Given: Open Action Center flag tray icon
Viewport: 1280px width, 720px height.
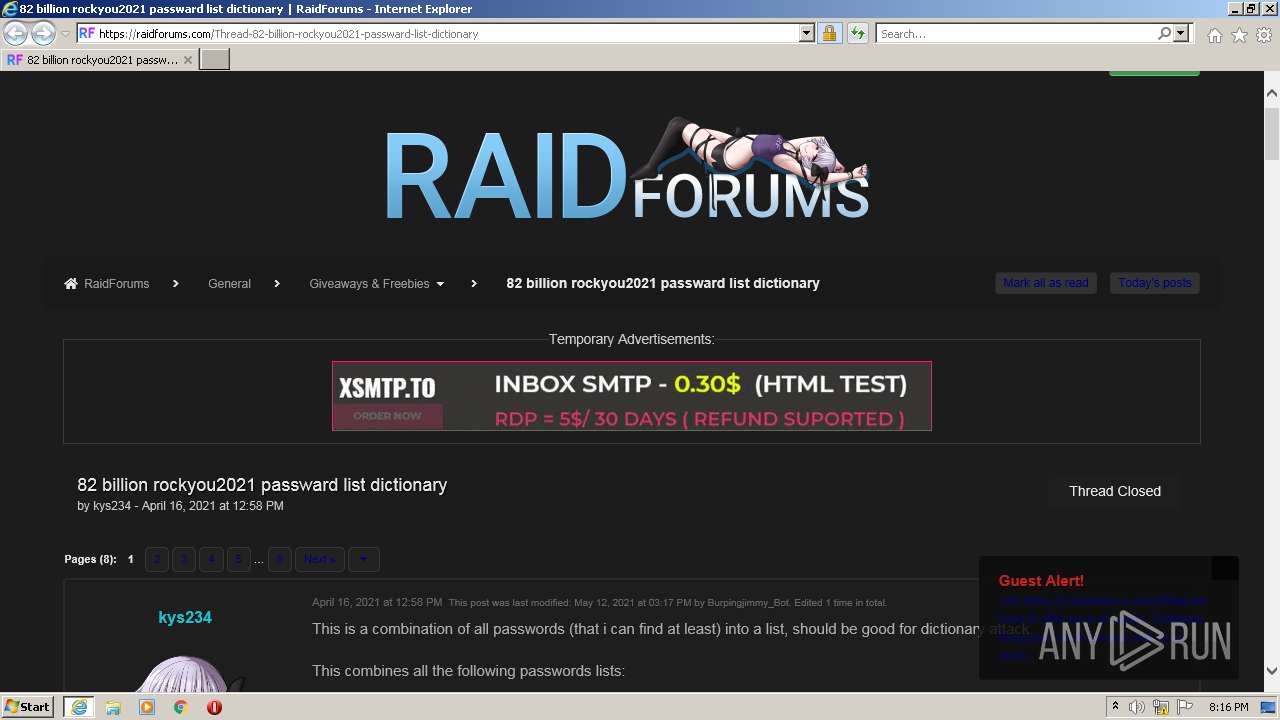Looking at the screenshot, I should click(x=1185, y=707).
